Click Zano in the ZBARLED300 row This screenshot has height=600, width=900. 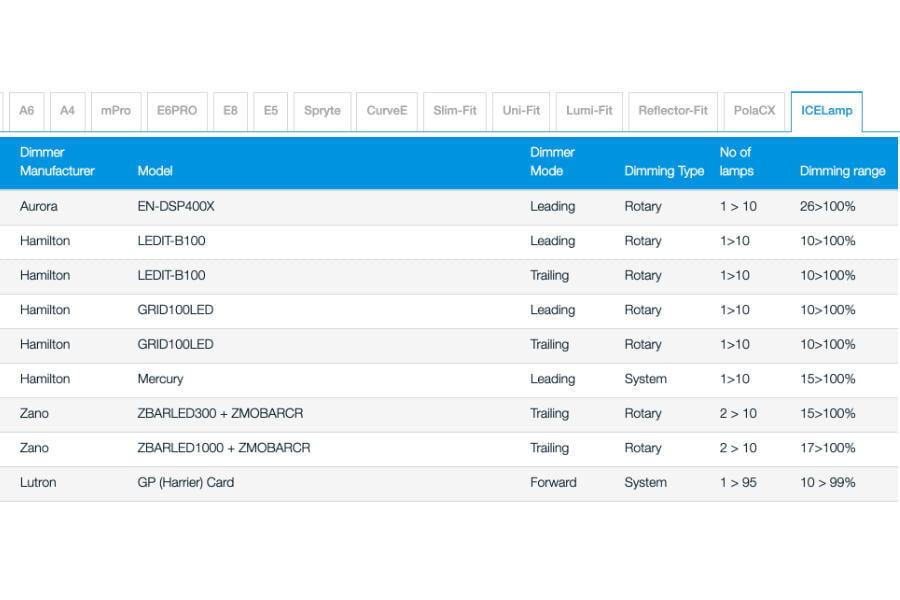tap(34, 413)
